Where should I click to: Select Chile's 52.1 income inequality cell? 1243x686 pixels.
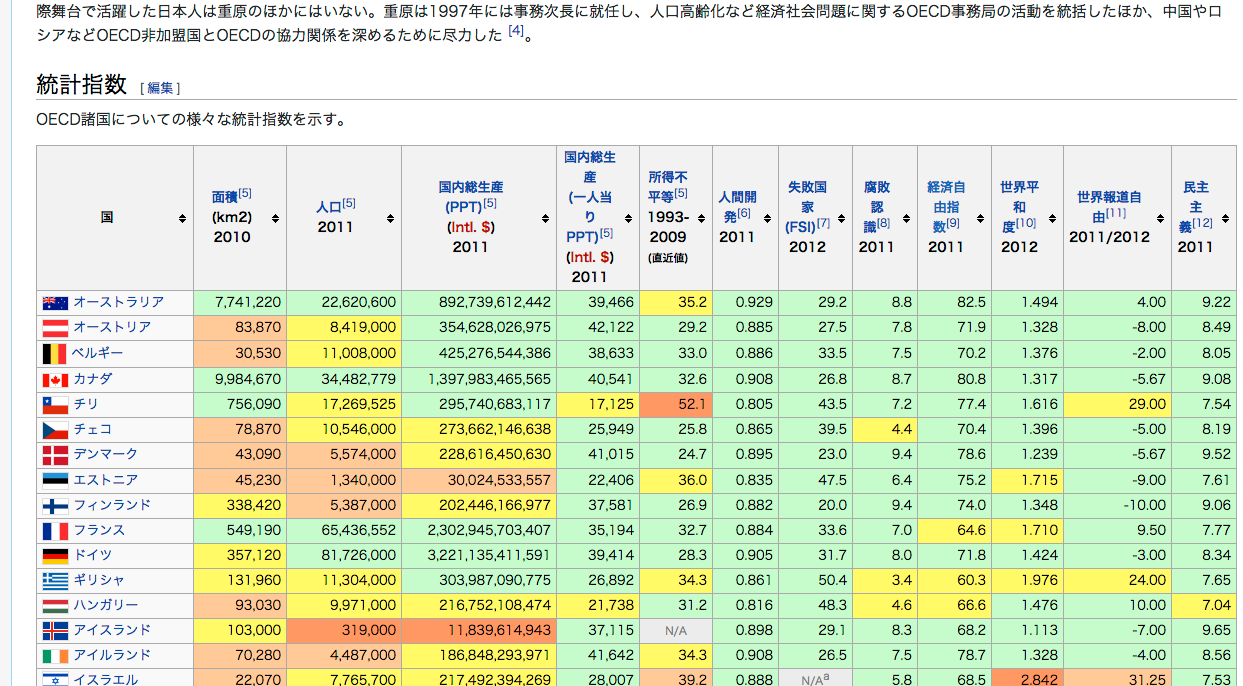click(676, 404)
